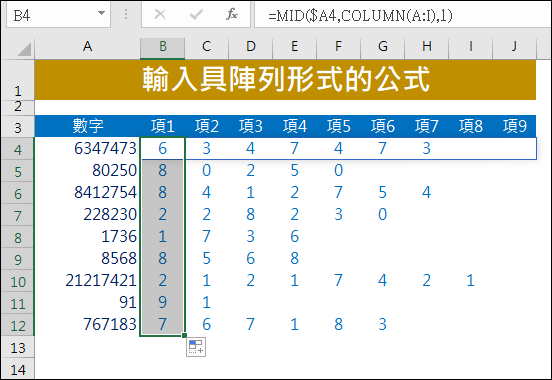Click cell I10 with value 1

coord(470,280)
